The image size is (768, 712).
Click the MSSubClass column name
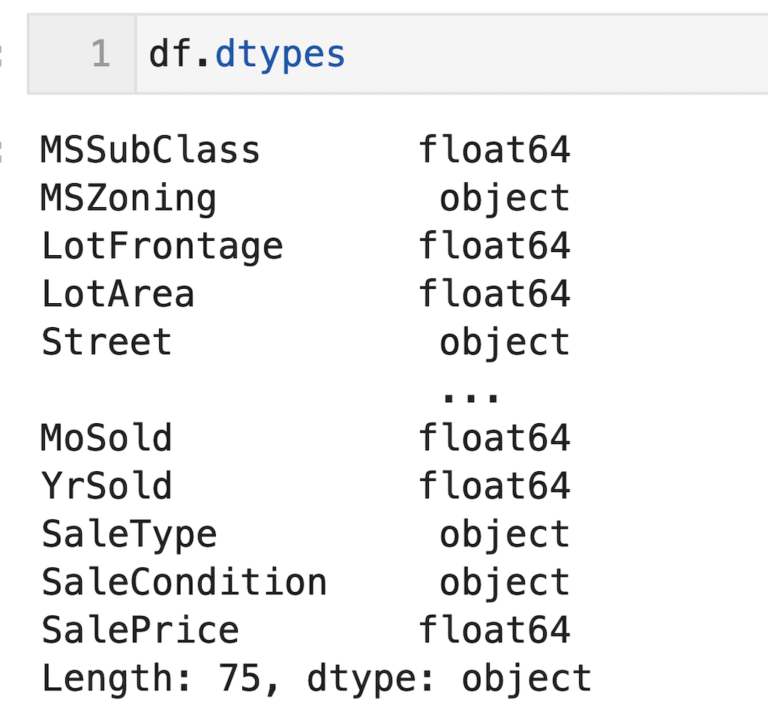click(150, 150)
